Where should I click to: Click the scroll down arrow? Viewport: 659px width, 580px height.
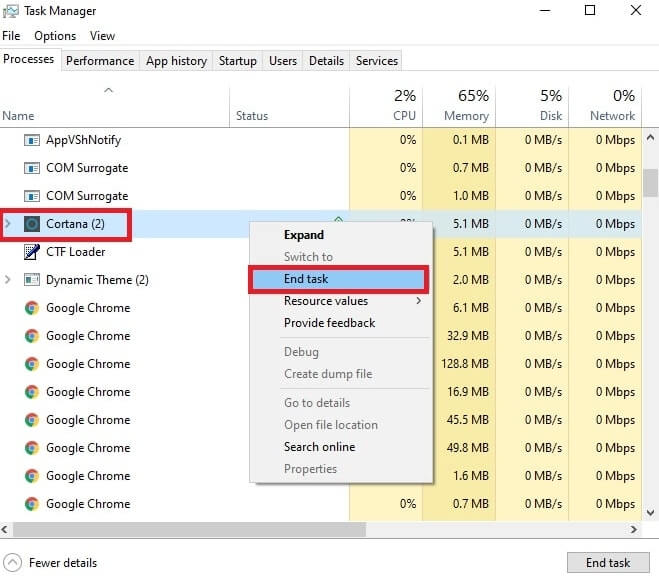point(651,512)
